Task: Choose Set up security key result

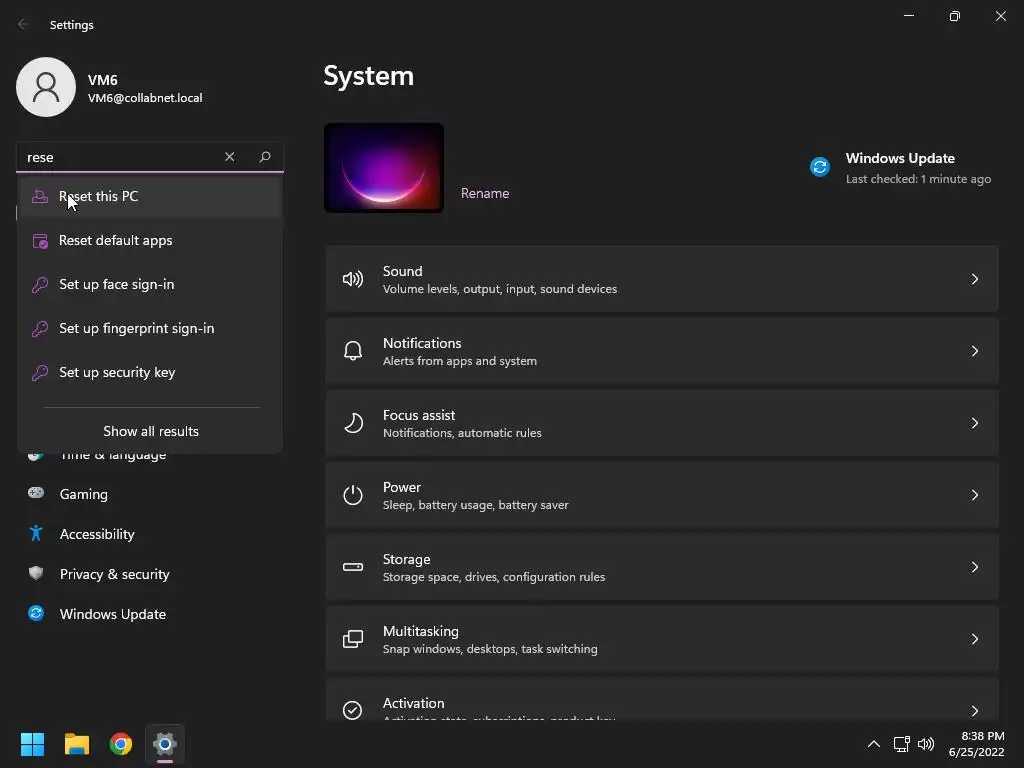Action: [150, 372]
